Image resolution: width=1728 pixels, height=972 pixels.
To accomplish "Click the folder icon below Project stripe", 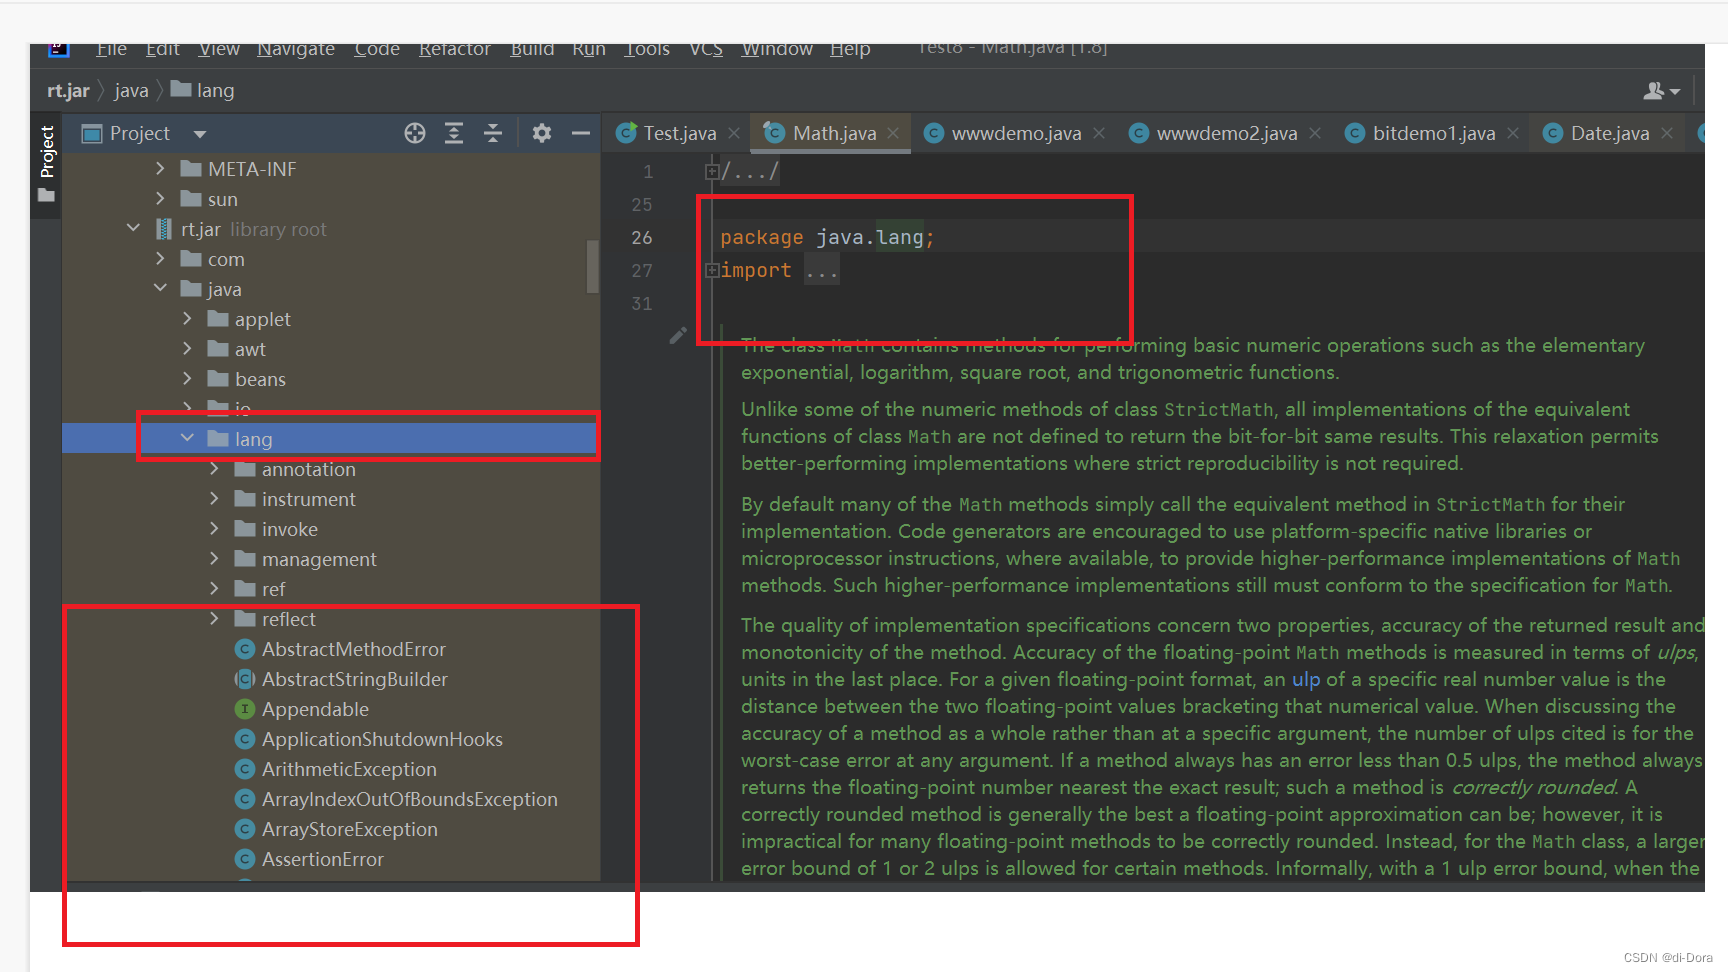I will (x=46, y=195).
